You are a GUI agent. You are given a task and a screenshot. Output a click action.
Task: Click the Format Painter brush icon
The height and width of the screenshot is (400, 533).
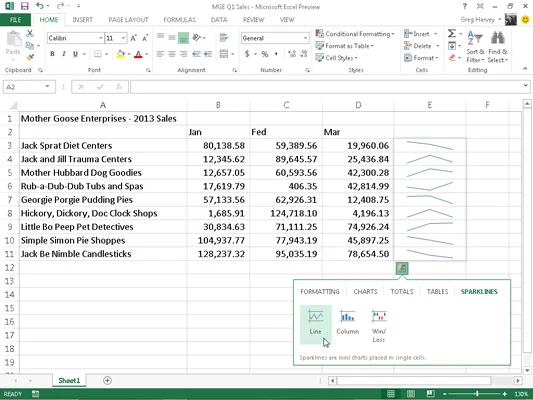(30, 57)
